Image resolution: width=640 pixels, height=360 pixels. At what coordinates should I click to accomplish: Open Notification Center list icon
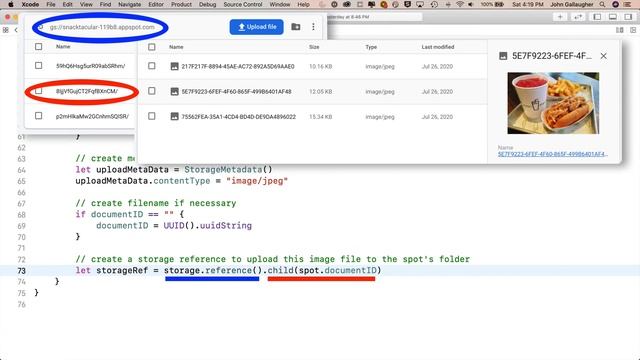[627, 4]
